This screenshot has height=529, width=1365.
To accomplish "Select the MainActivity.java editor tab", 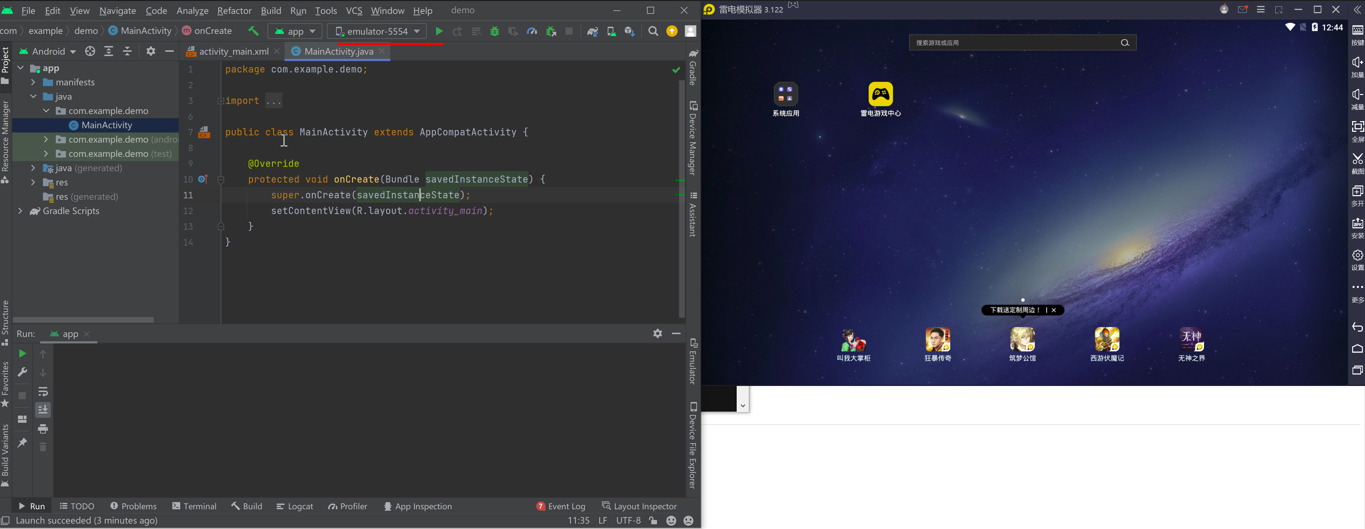I will click(338, 51).
